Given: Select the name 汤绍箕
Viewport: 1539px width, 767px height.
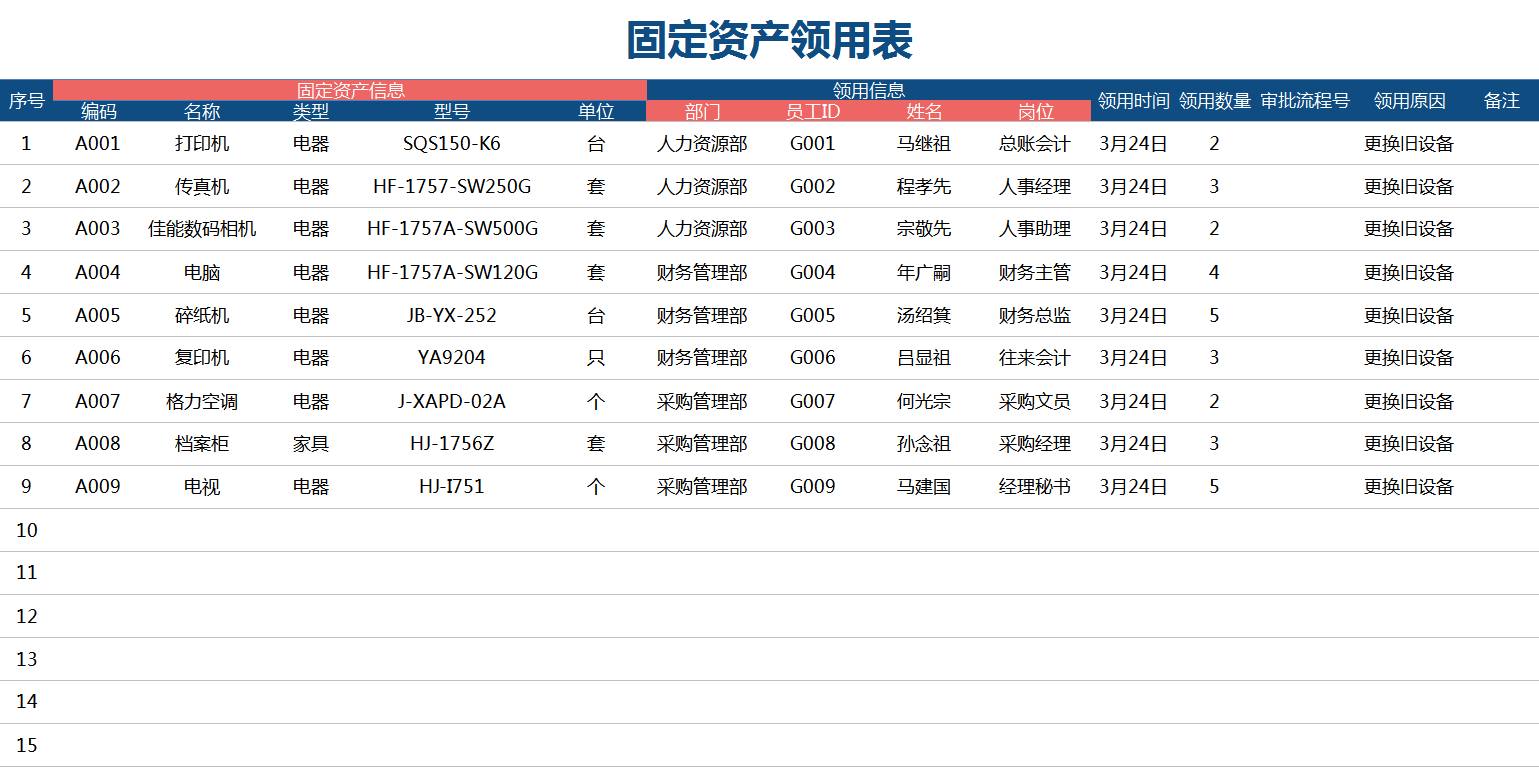Looking at the screenshot, I should (924, 315).
